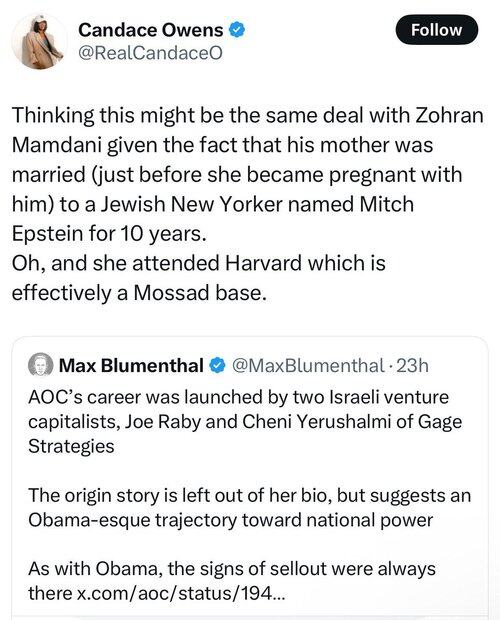Open quoted paragraph starting "AOC's career was launched"
Screen dimensions: 500x620
pyautogui.click(x=245, y=422)
